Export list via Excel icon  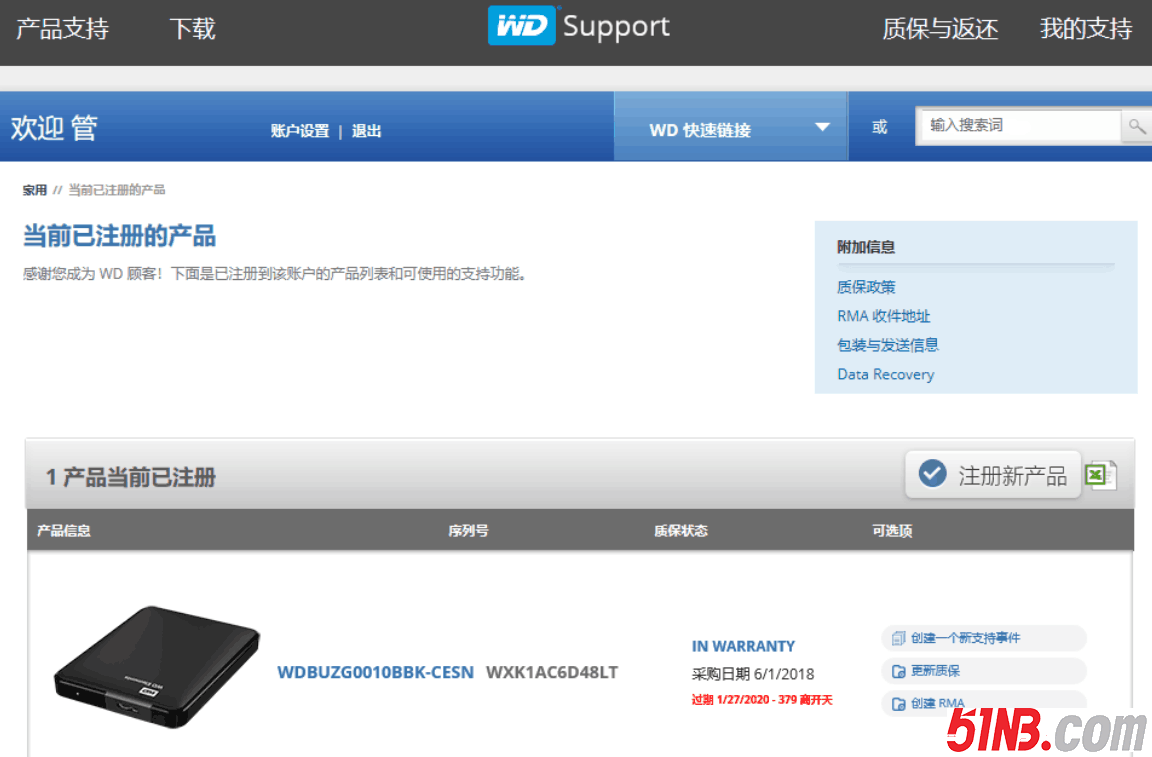coord(1101,474)
